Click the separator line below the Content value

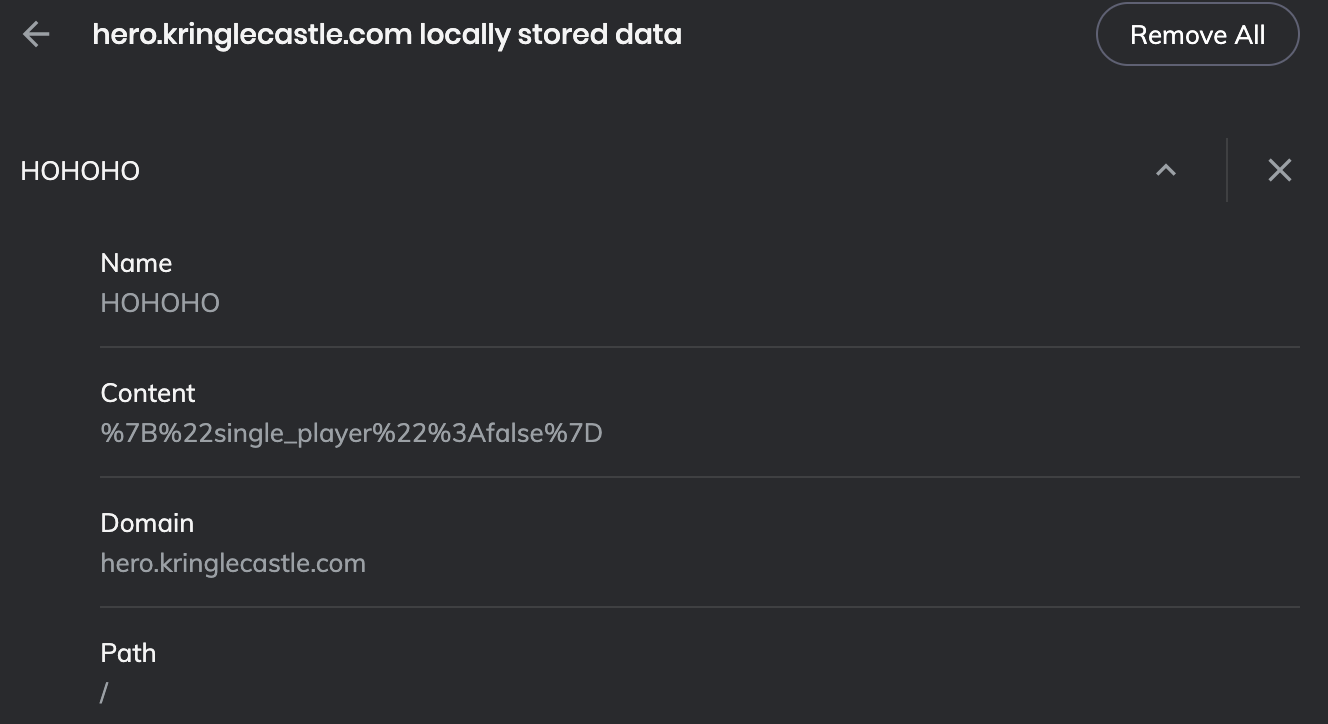pyautogui.click(x=700, y=477)
